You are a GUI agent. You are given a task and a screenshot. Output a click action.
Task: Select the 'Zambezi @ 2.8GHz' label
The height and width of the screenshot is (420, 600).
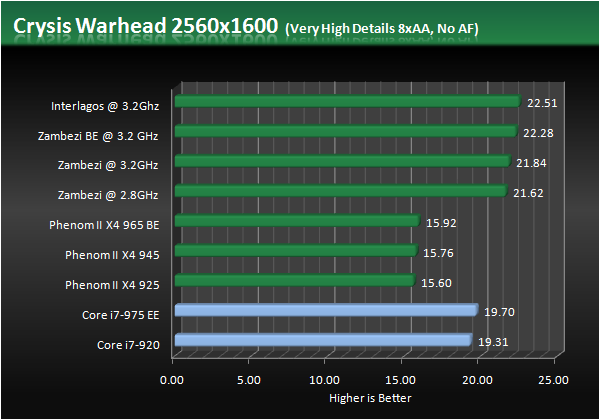click(x=108, y=195)
